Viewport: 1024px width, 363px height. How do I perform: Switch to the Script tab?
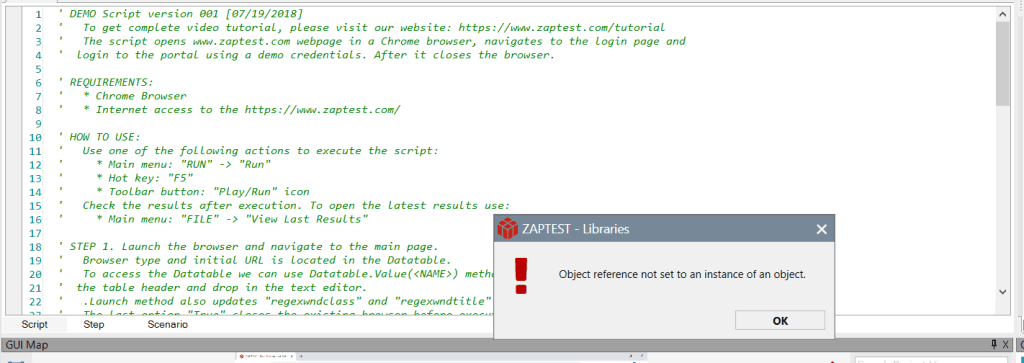coord(35,324)
